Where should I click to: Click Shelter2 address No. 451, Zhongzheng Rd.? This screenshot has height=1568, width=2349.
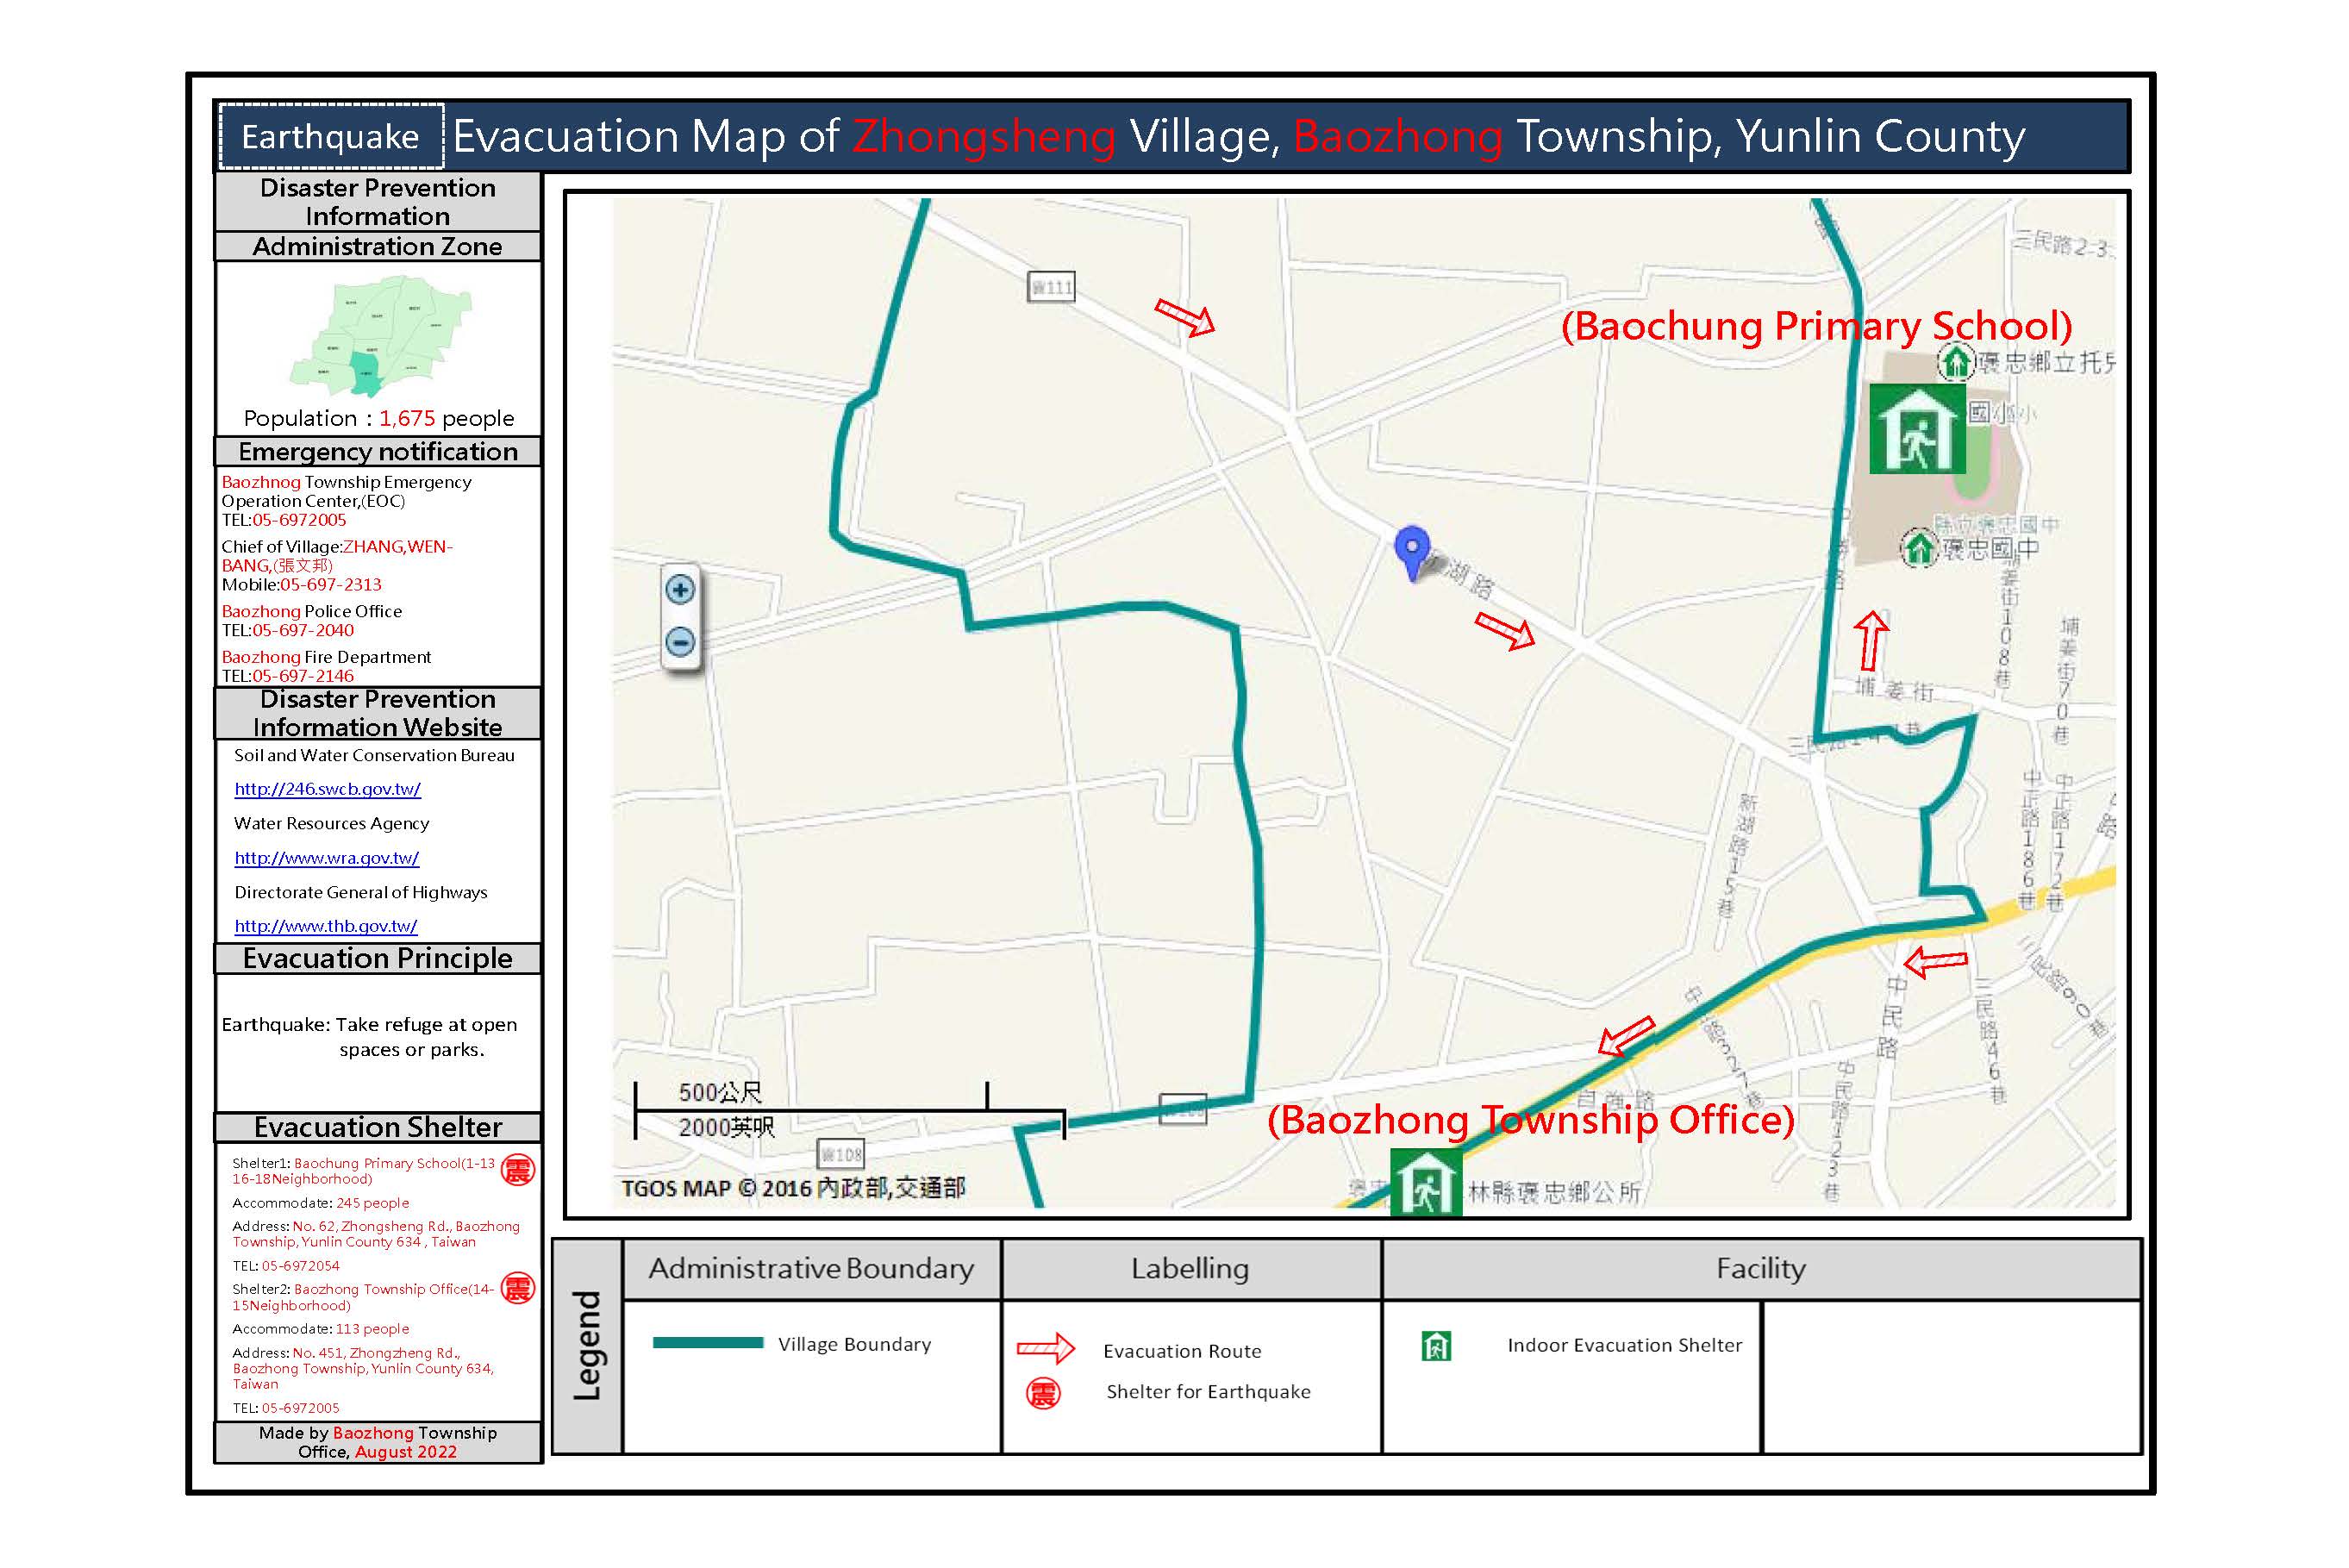tap(364, 1368)
